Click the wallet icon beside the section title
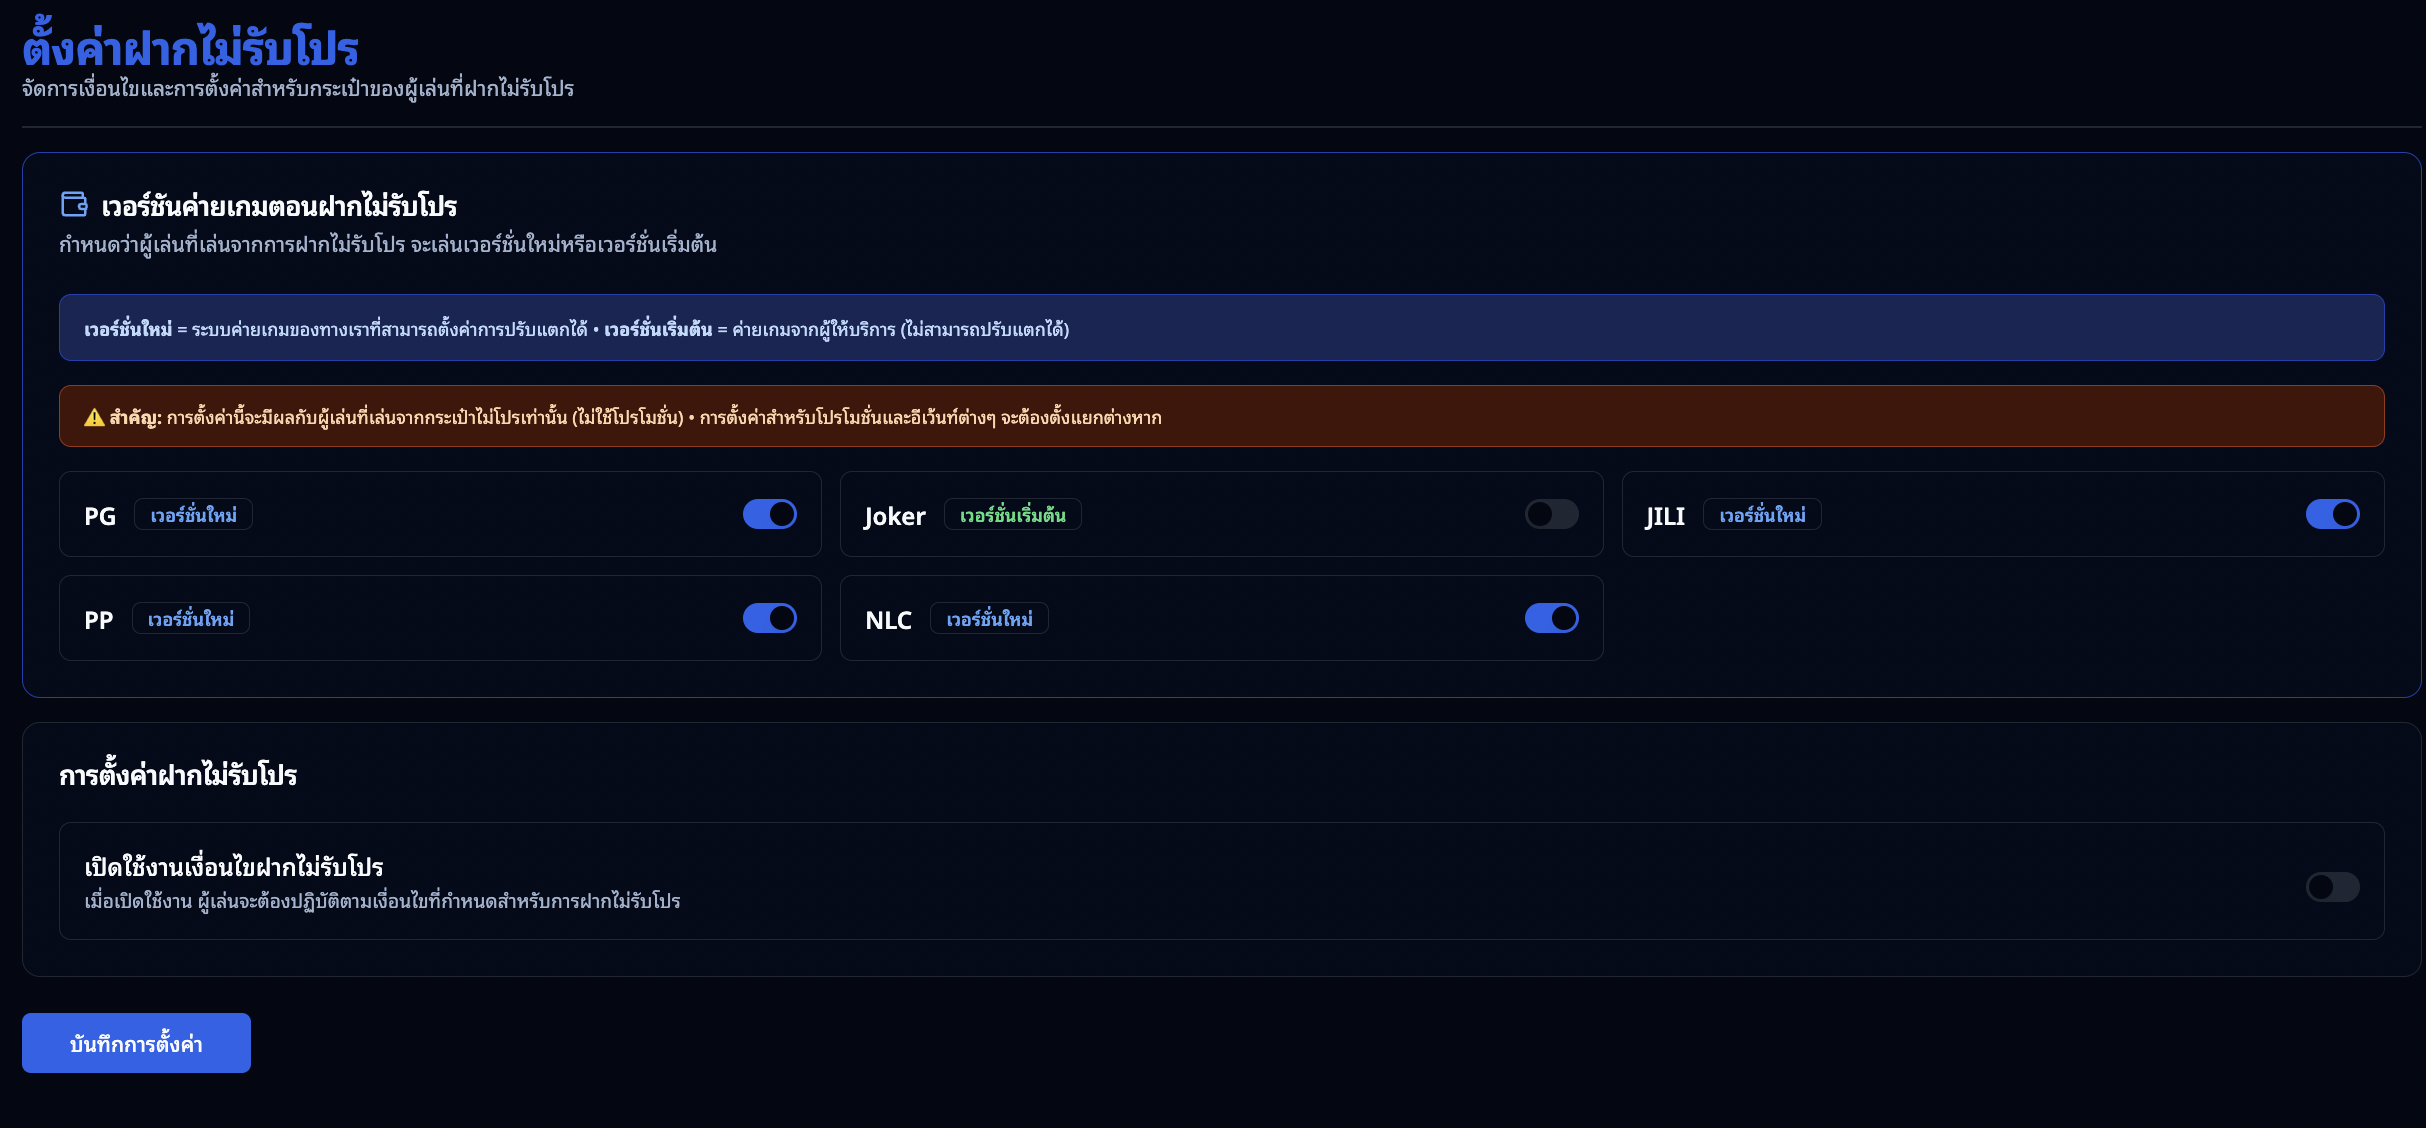 click(75, 204)
